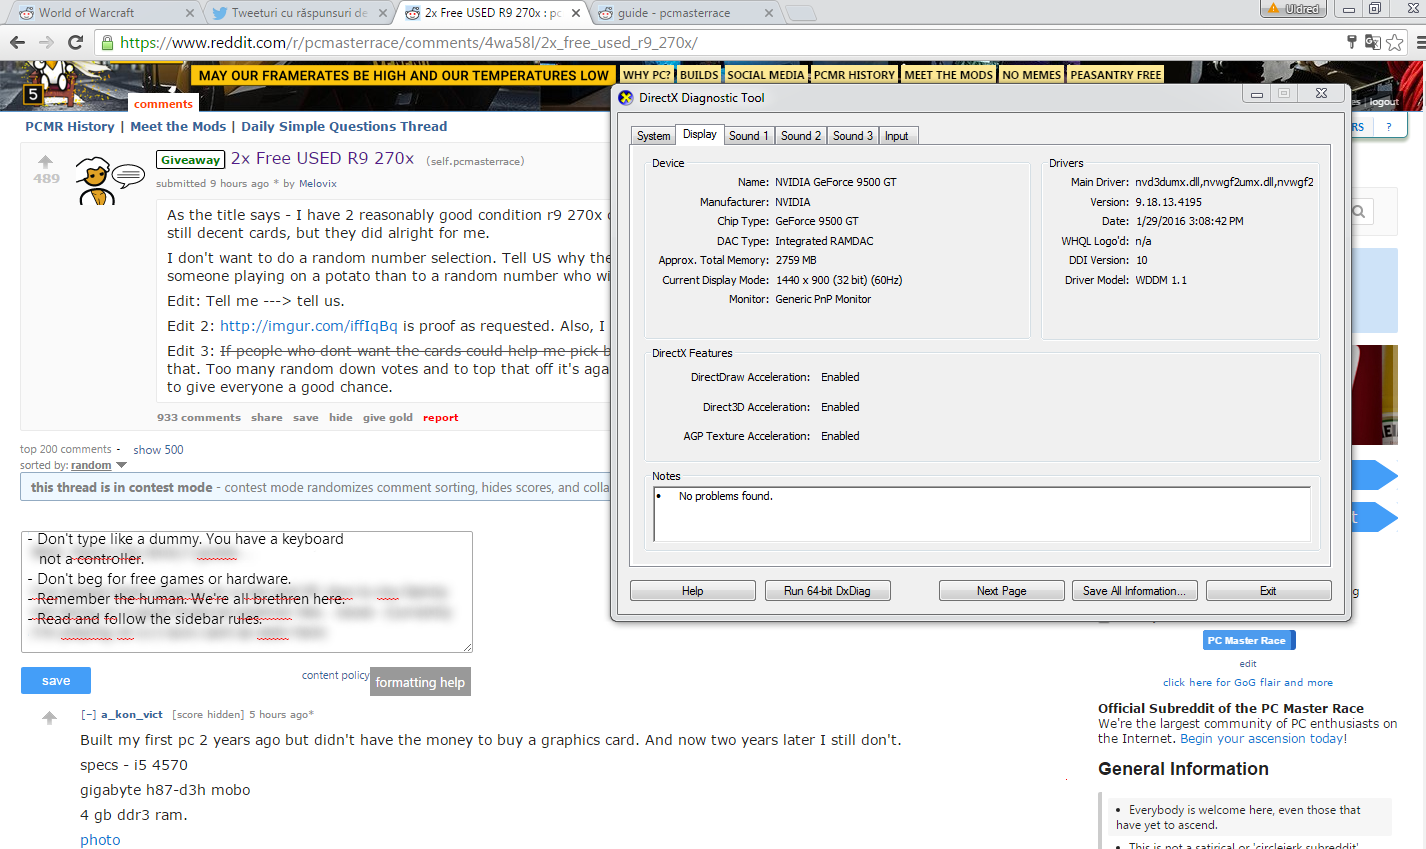Close the guide - pcmasterrace browser tab
The width and height of the screenshot is (1426, 849).
pos(768,13)
